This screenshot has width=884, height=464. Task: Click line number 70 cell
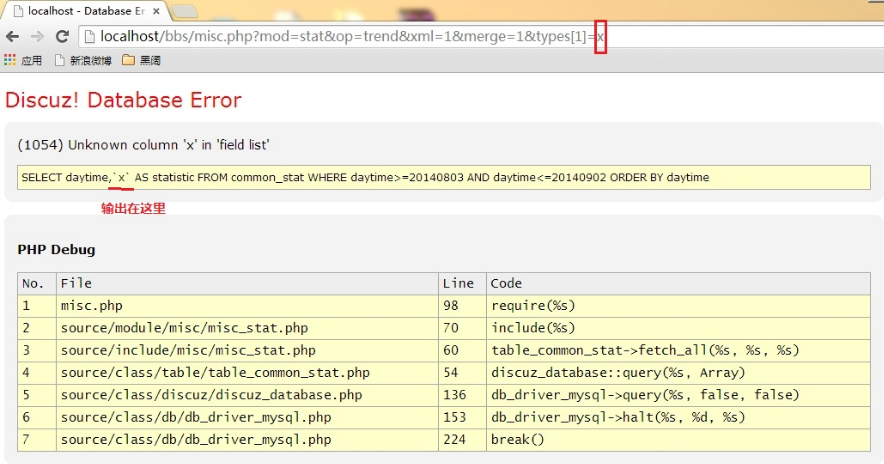pos(462,328)
